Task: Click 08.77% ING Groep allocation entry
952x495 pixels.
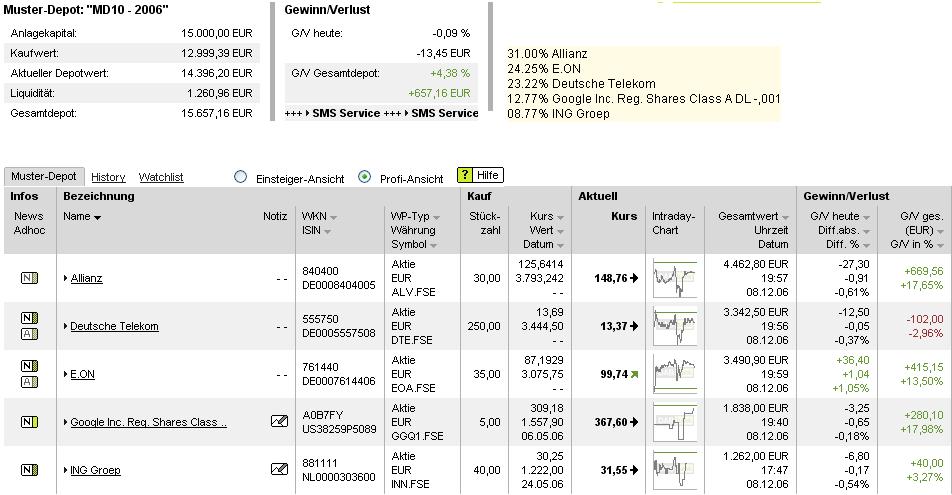Action: (558, 114)
